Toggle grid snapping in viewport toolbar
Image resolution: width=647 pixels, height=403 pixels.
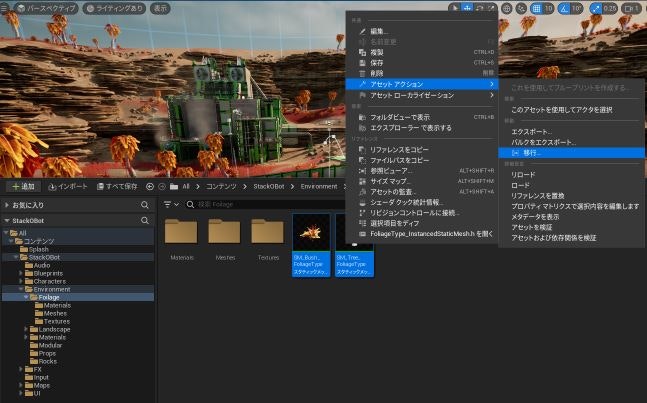[536, 8]
